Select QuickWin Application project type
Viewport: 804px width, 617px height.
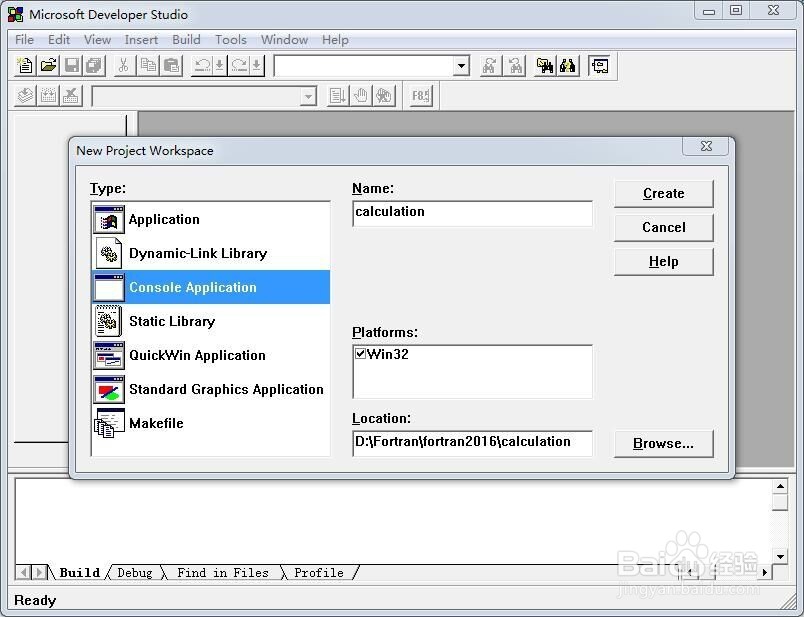pyautogui.click(x=211, y=355)
